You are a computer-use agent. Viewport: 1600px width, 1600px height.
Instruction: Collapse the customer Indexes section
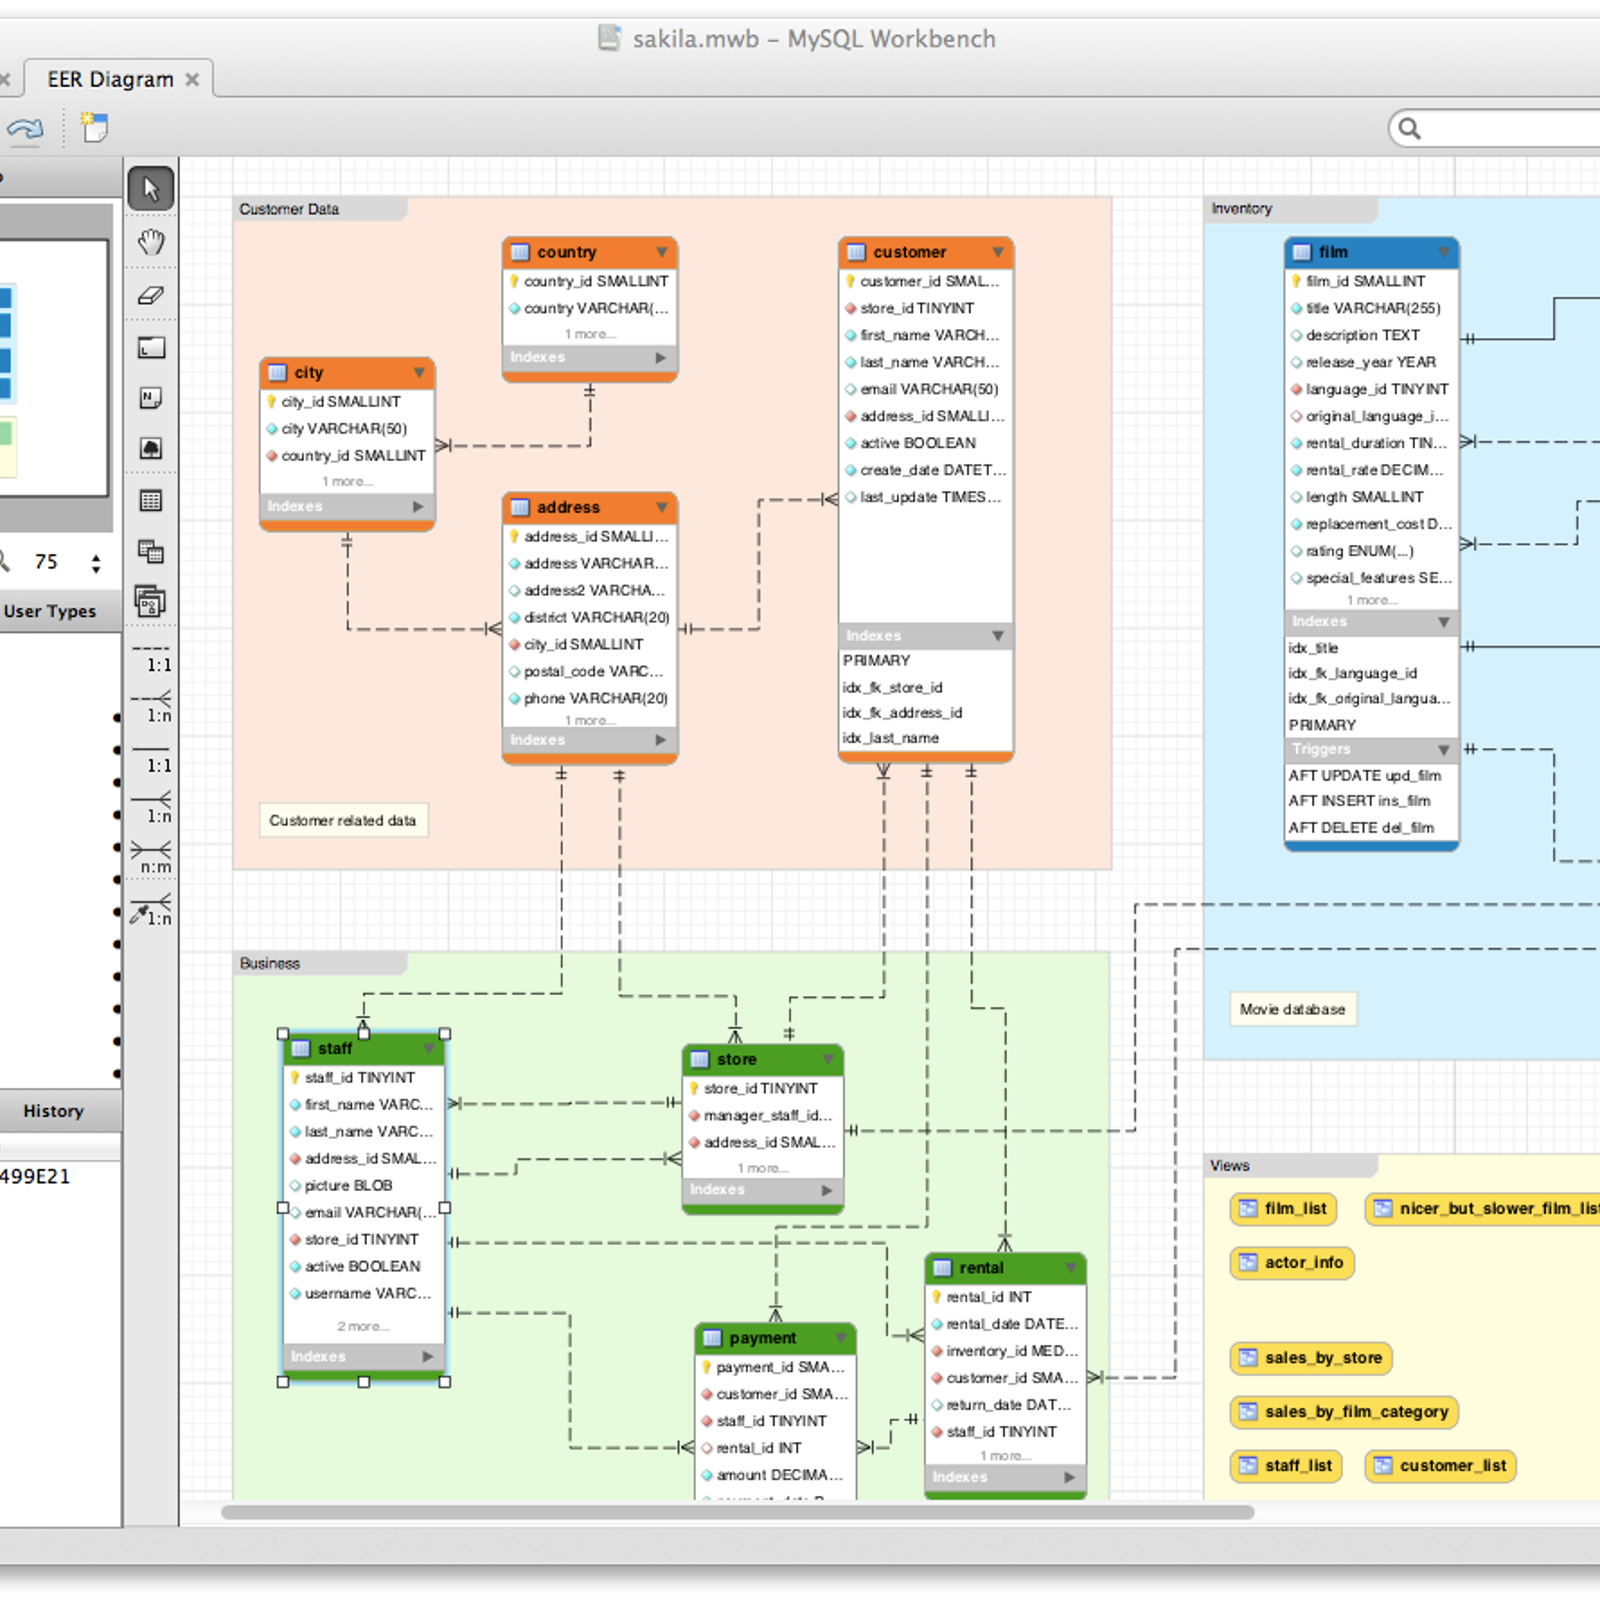click(997, 636)
